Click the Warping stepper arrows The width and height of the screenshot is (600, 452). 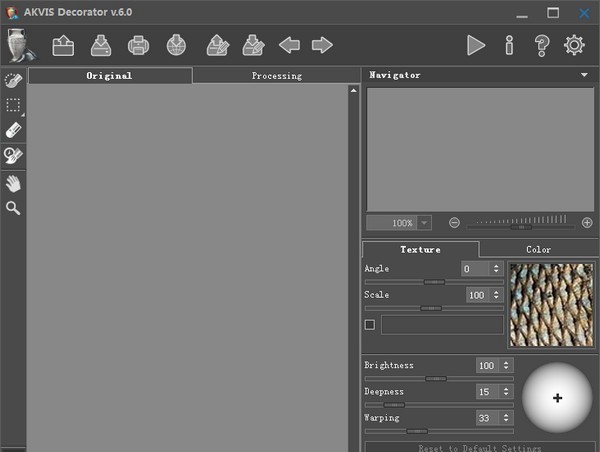point(506,418)
